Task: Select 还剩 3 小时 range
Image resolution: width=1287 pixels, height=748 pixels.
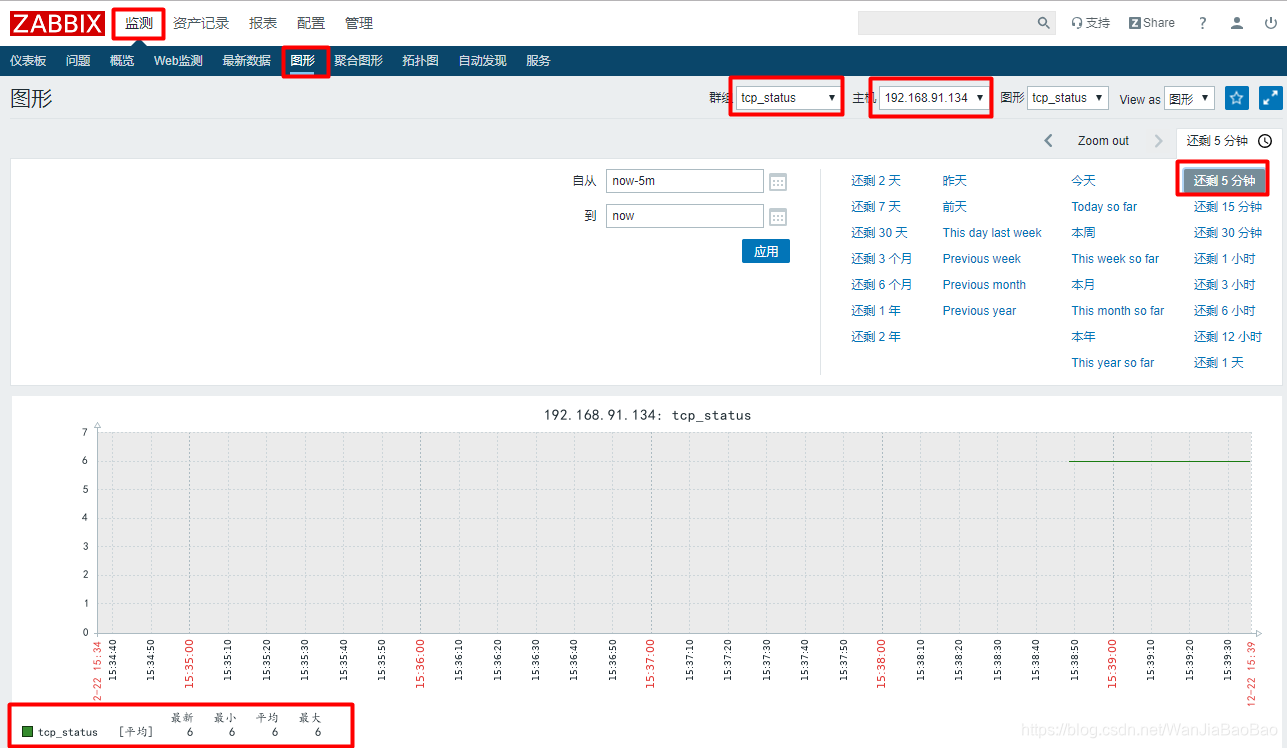Action: [x=1224, y=285]
